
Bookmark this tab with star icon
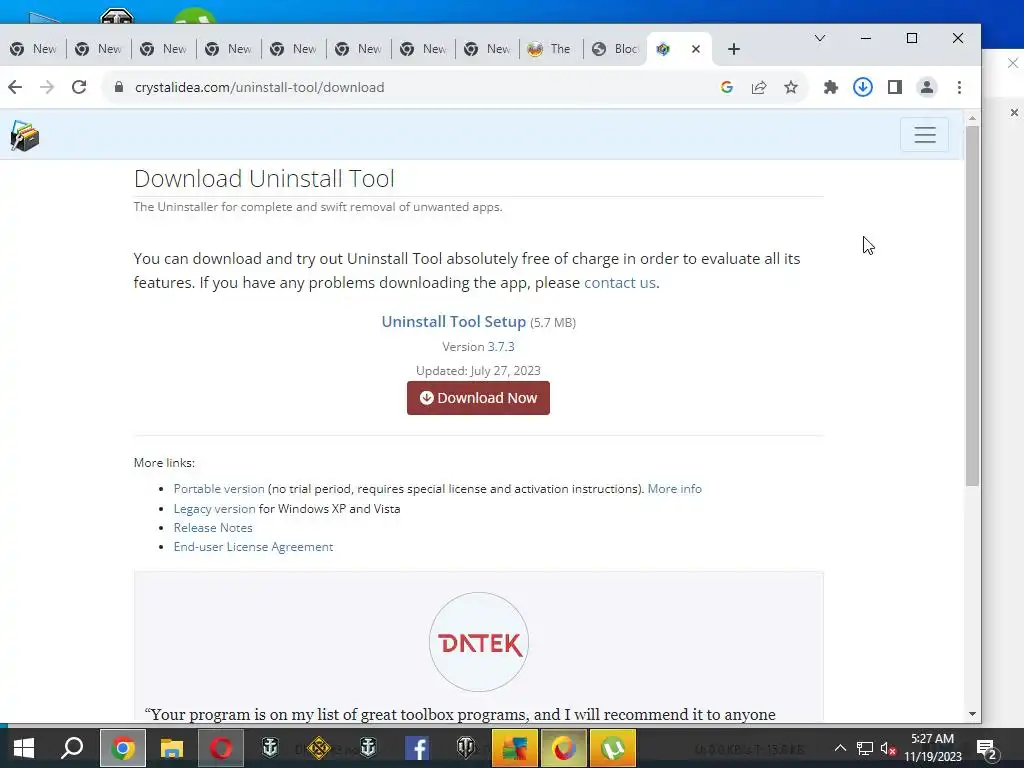point(791,87)
